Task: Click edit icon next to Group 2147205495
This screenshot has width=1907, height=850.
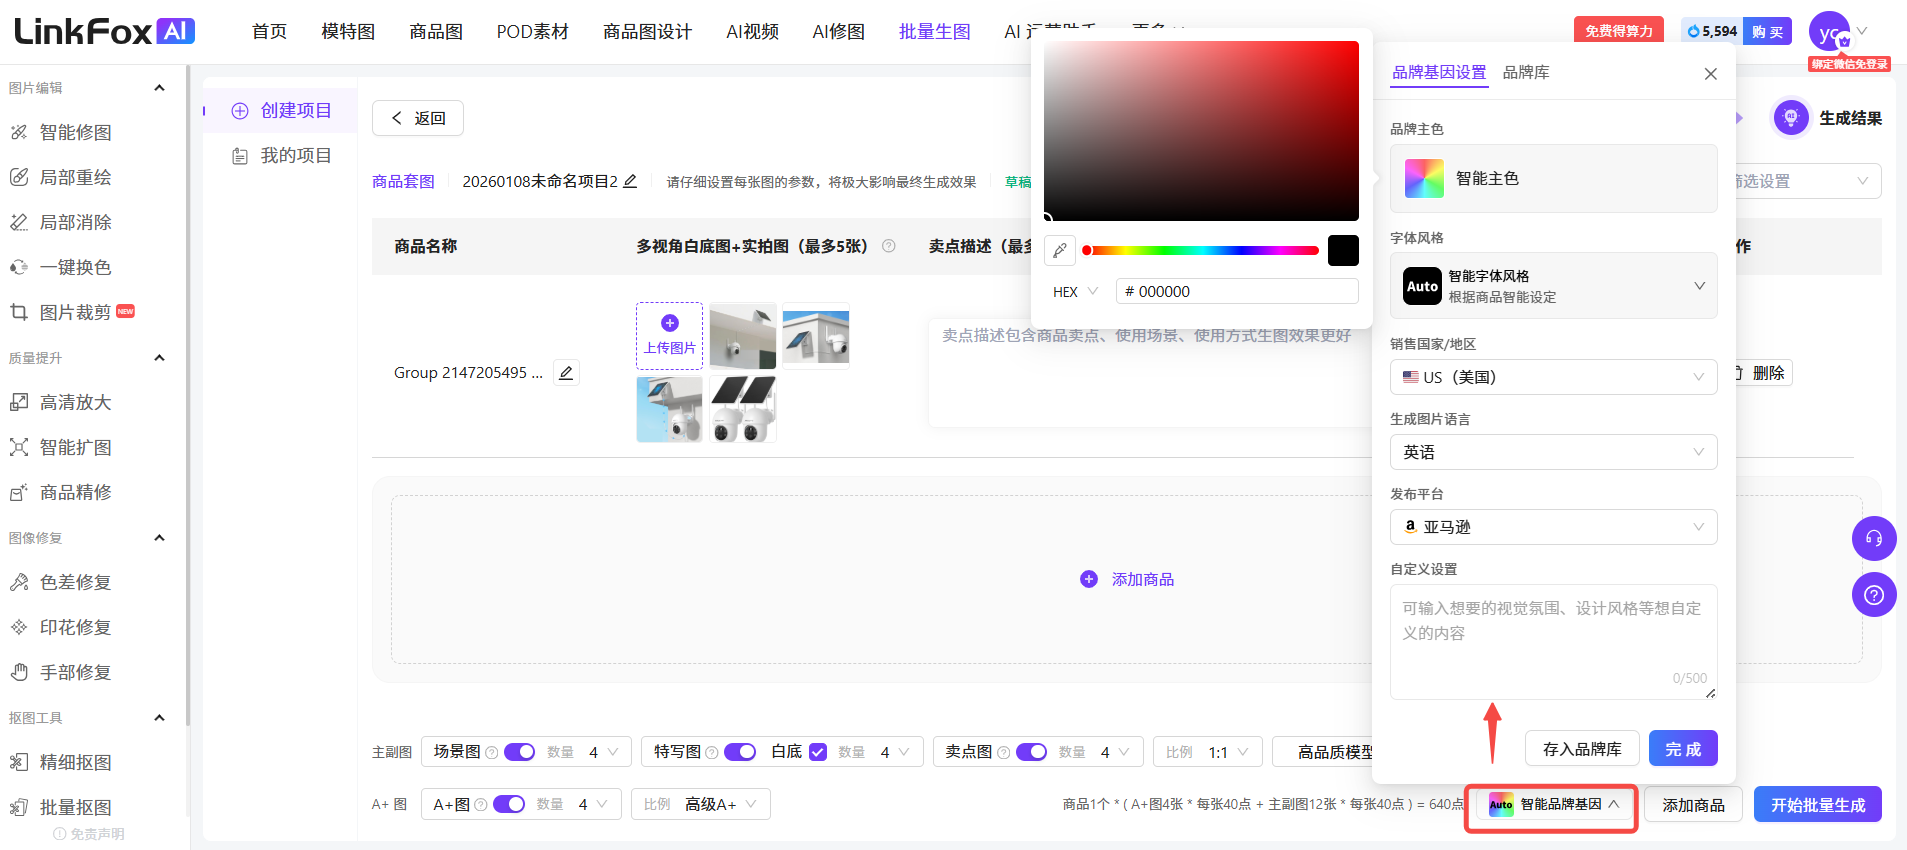Action: [x=566, y=373]
